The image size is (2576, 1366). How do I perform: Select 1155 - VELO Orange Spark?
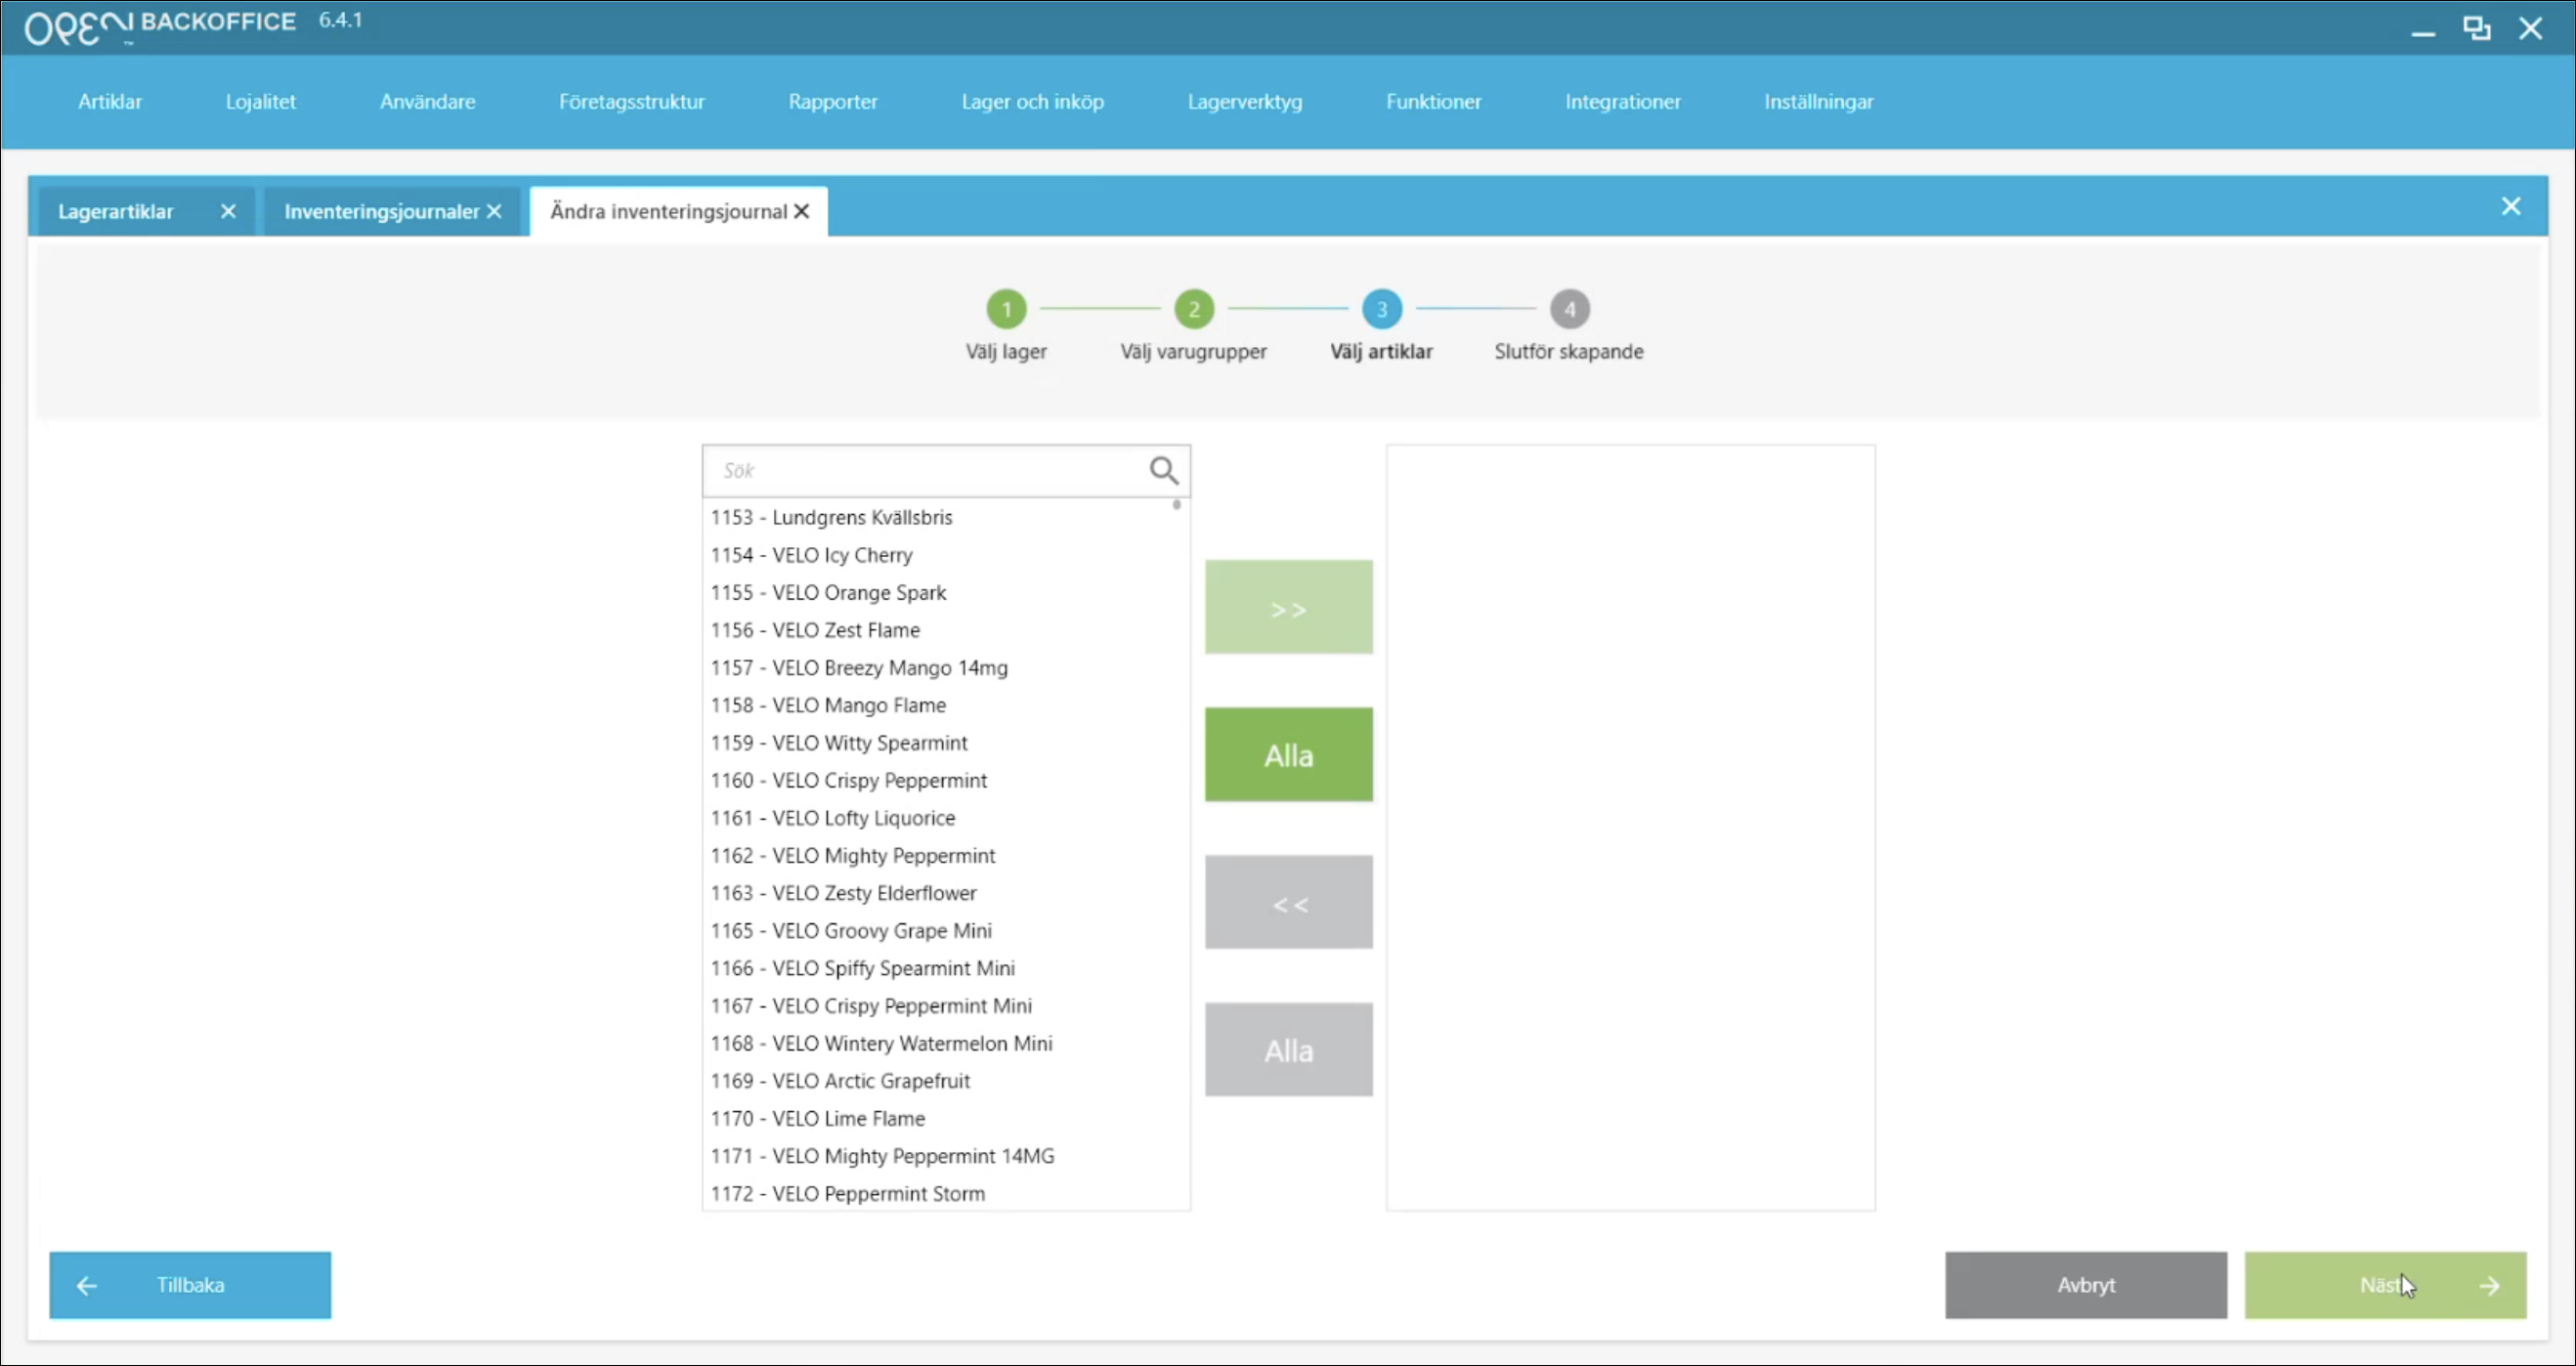945,592
